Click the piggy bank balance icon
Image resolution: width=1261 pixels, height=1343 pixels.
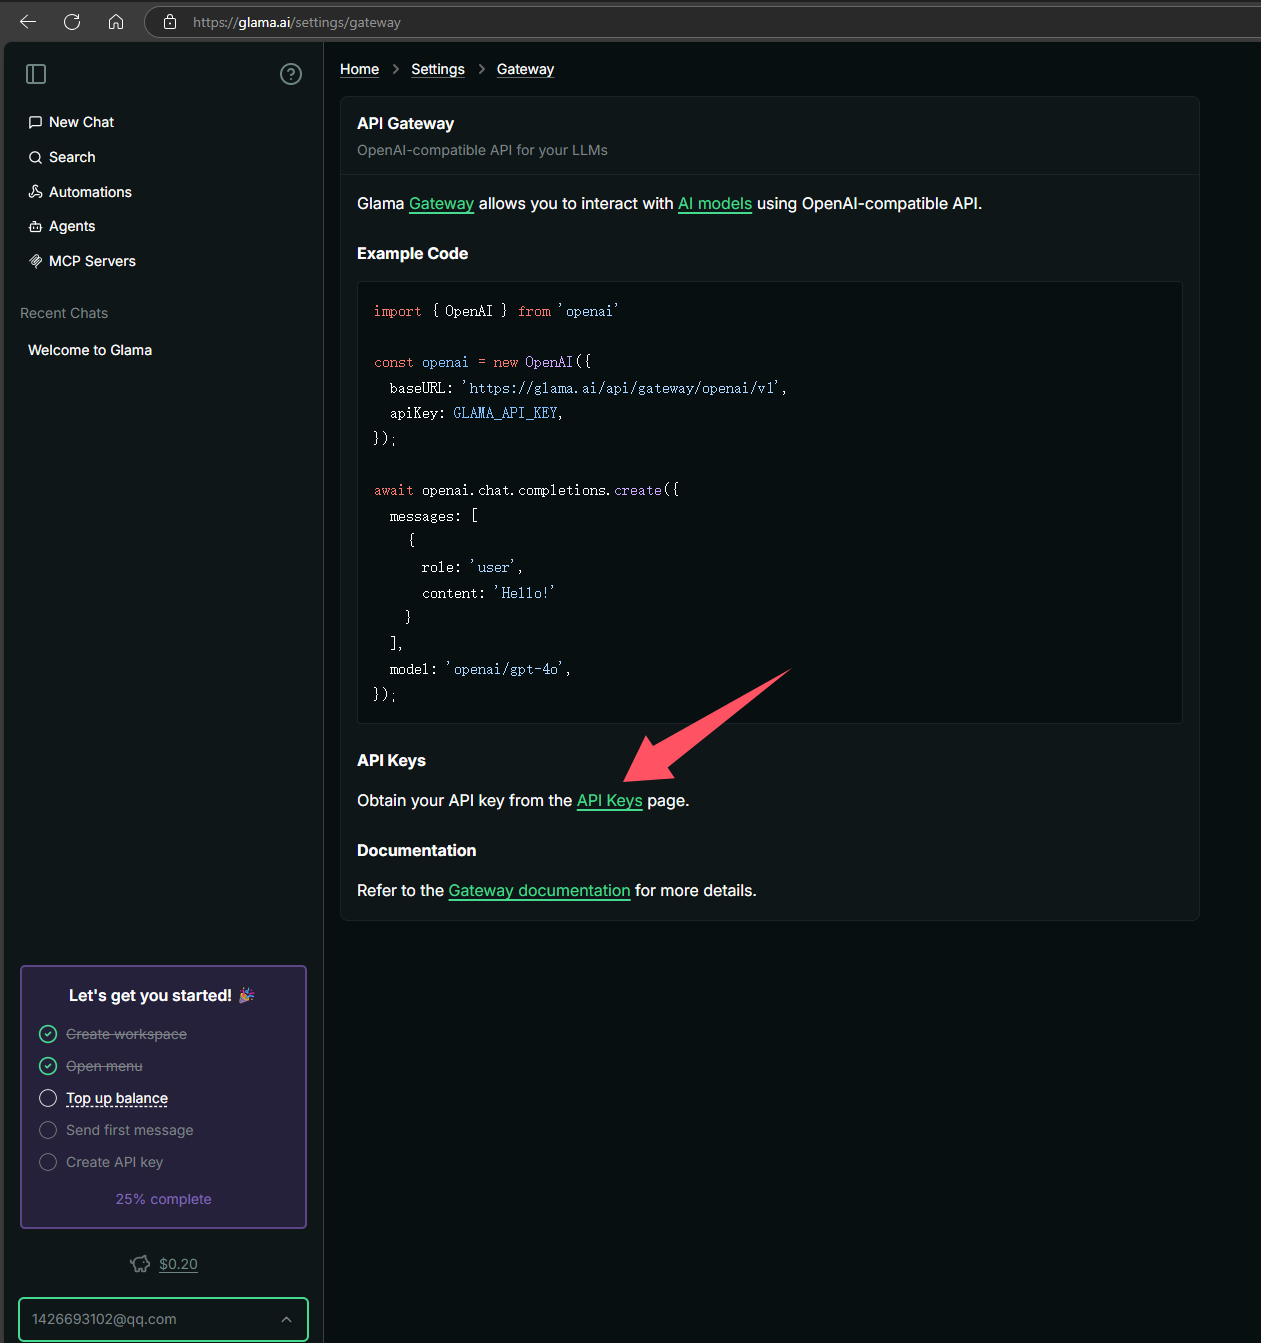pyautogui.click(x=140, y=1264)
